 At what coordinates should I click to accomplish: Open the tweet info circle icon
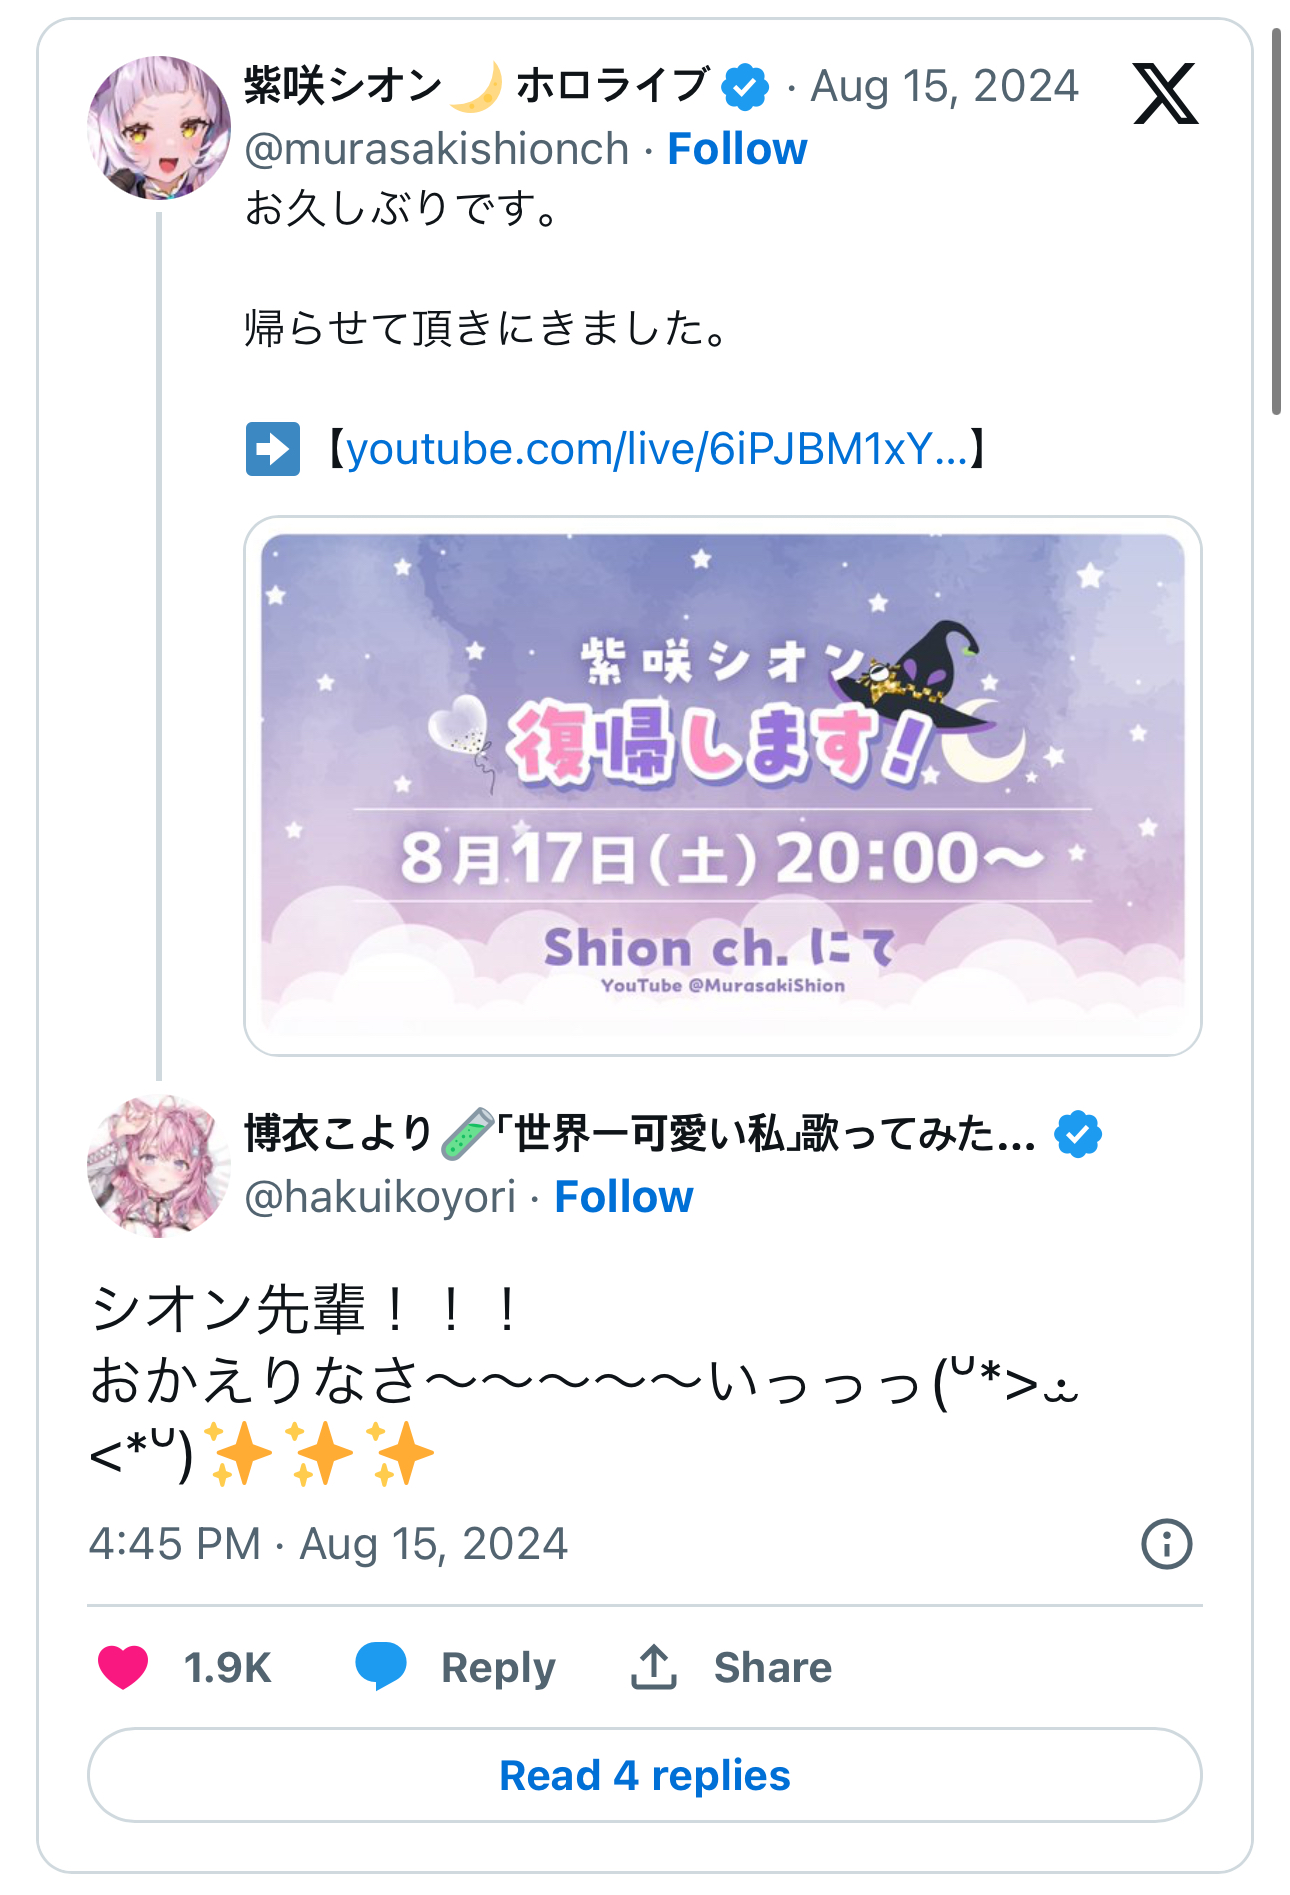[1166, 1544]
